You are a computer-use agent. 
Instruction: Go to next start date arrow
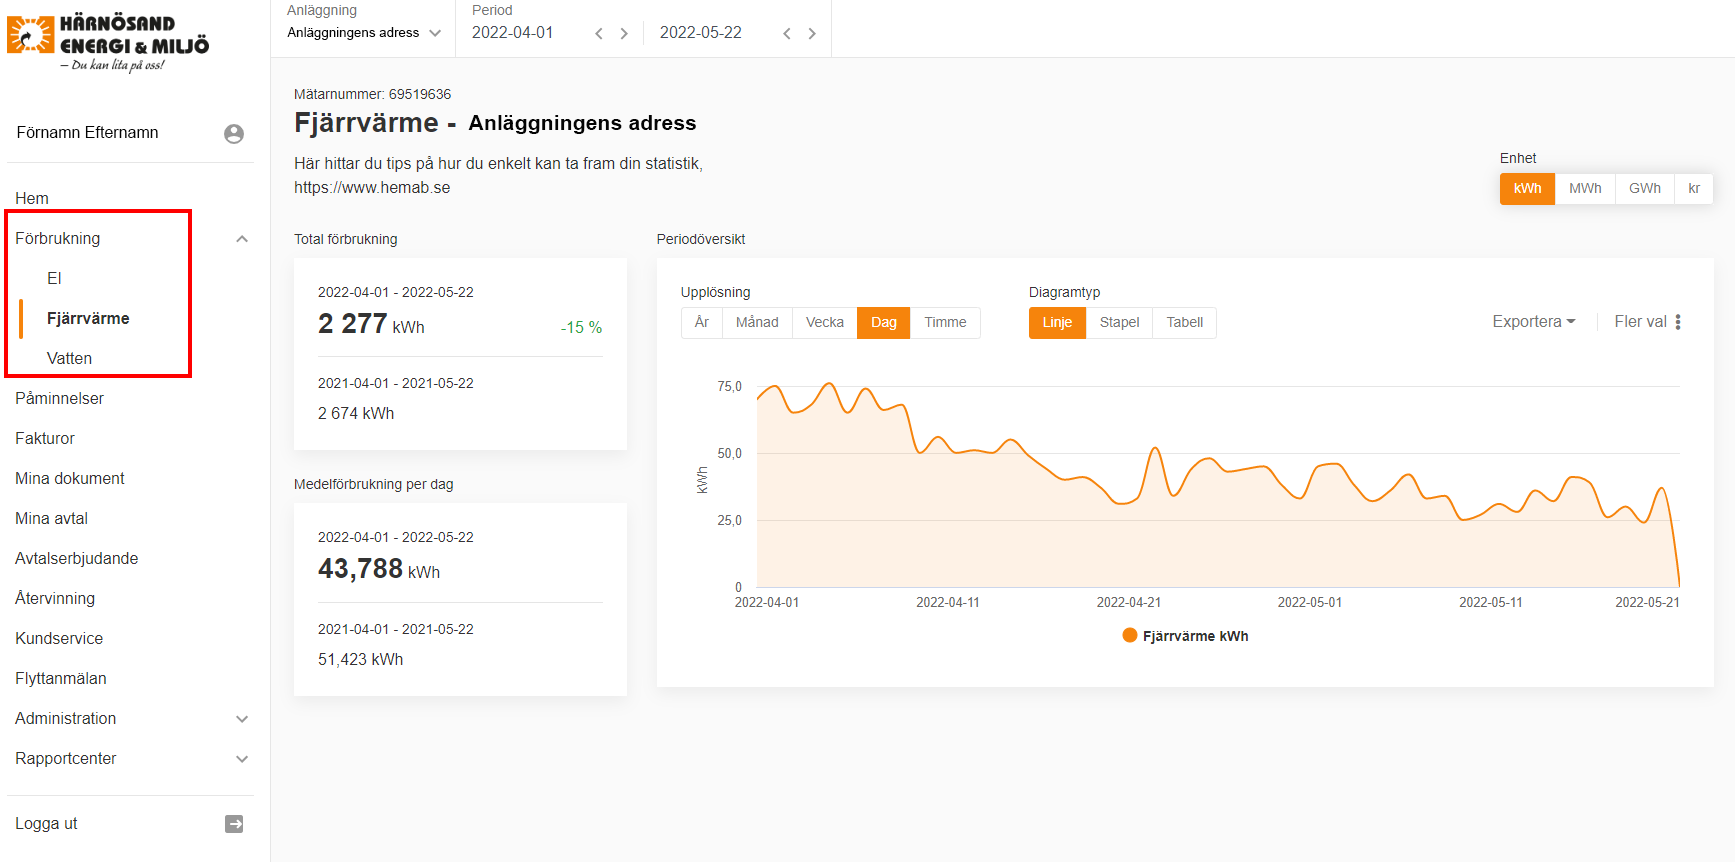624,34
